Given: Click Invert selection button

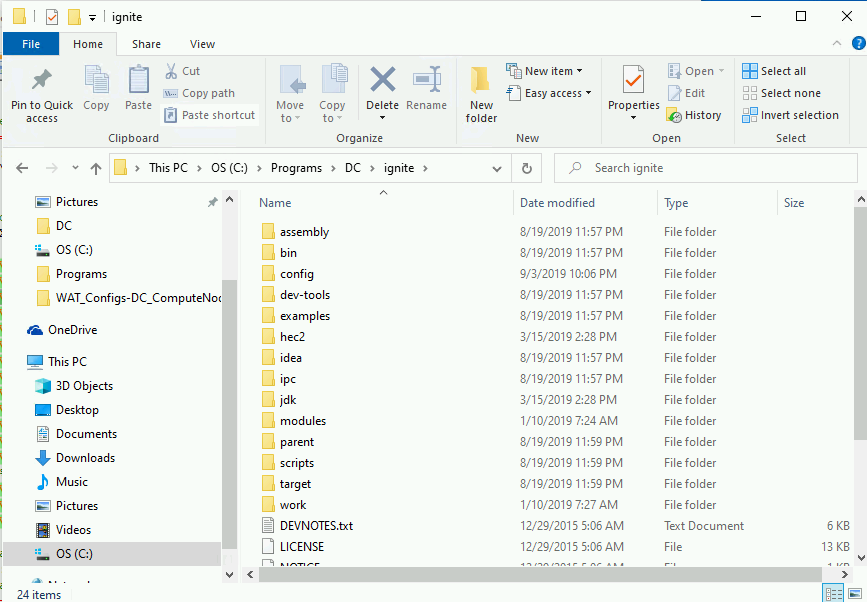Looking at the screenshot, I should [790, 115].
